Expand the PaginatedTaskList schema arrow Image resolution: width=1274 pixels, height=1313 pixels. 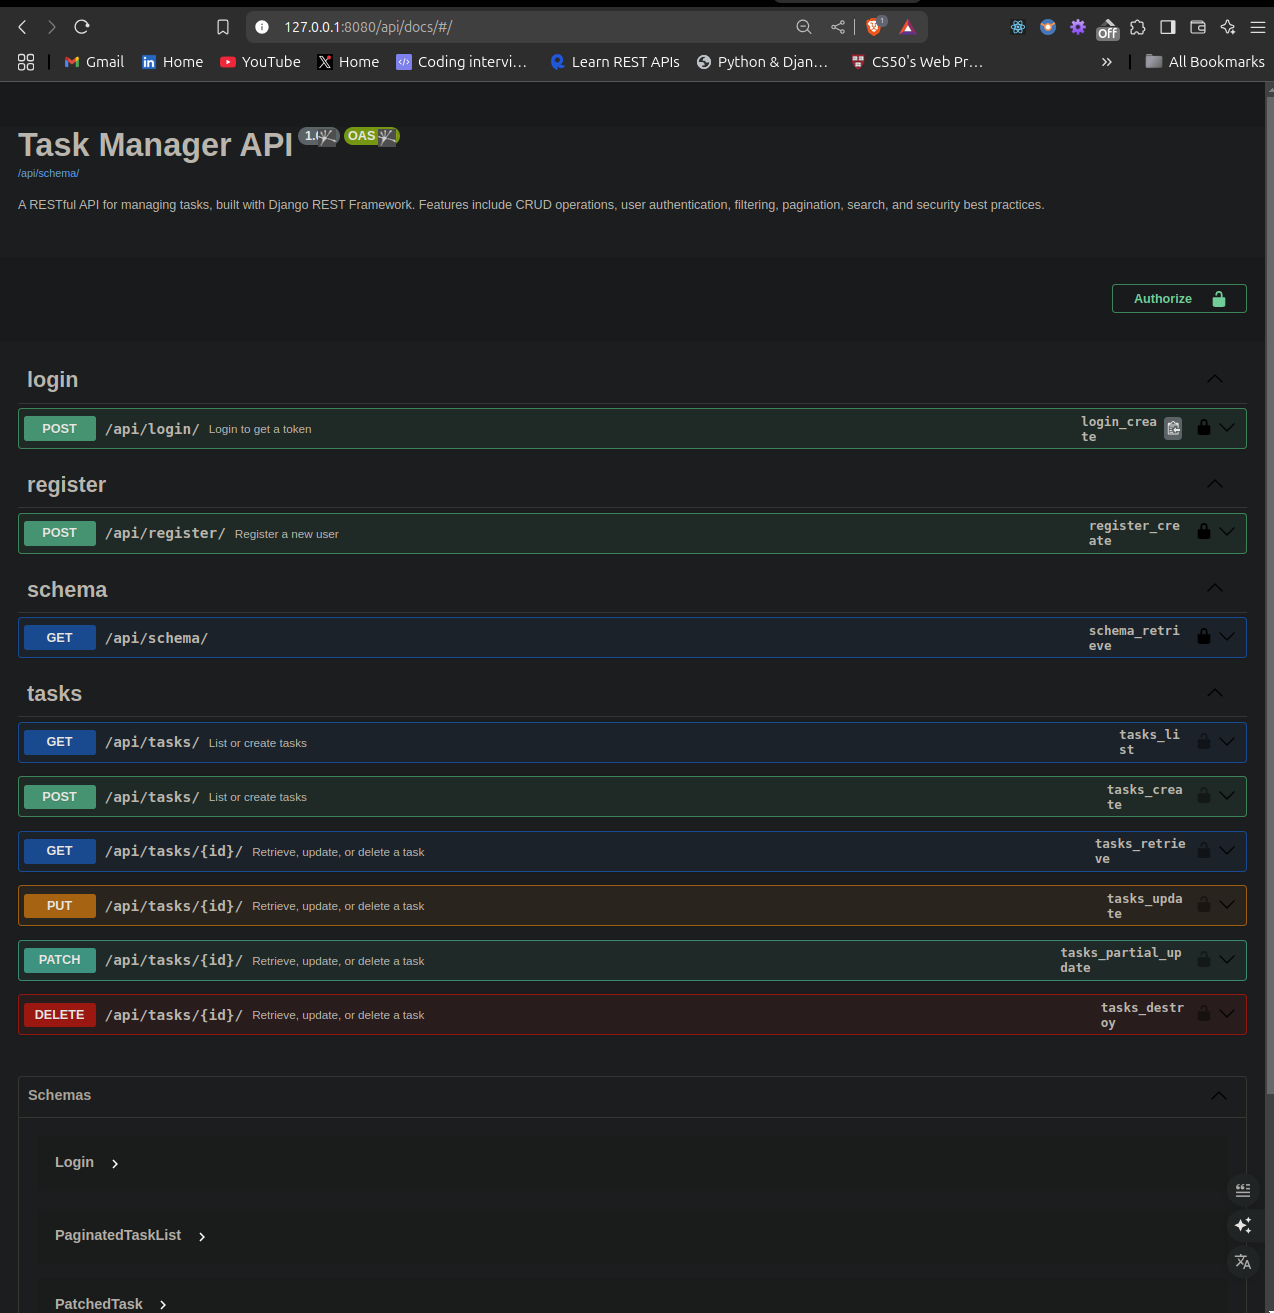click(x=202, y=1237)
